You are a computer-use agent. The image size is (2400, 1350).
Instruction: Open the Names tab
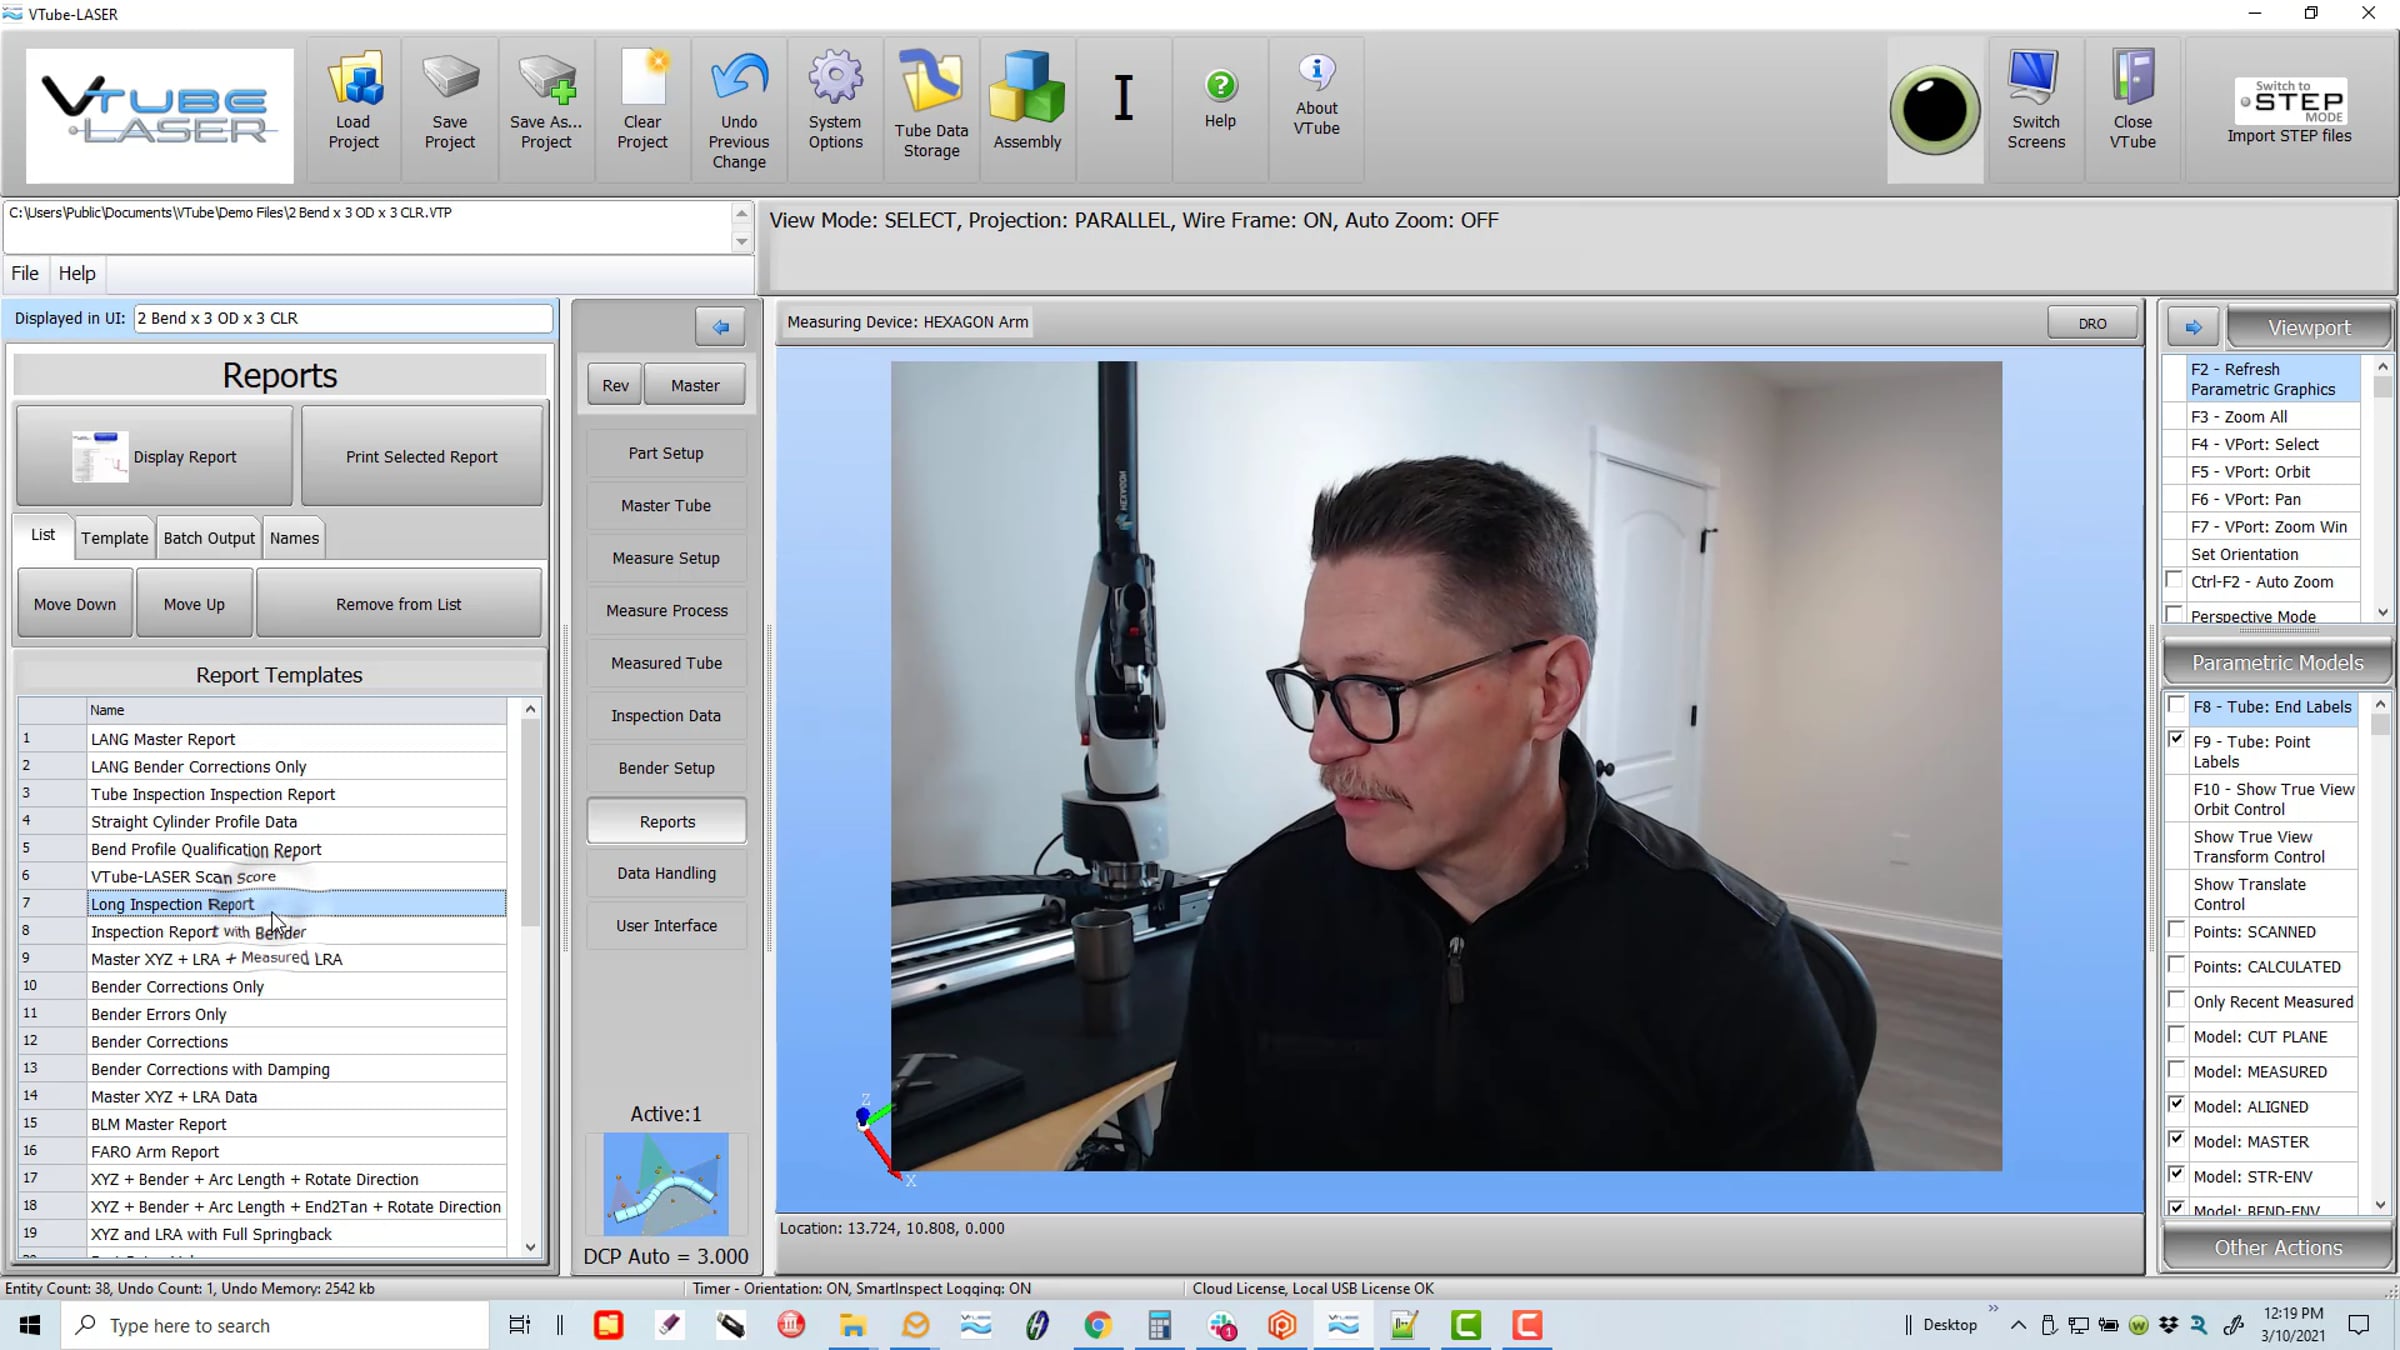[294, 538]
